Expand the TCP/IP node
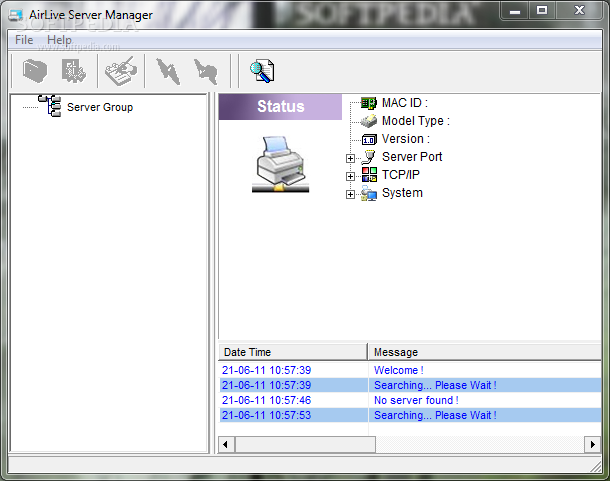610x481 pixels. 350,176
